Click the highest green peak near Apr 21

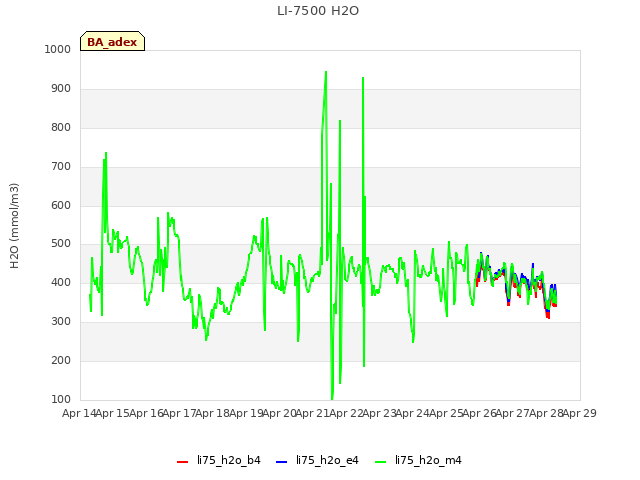pos(326,72)
